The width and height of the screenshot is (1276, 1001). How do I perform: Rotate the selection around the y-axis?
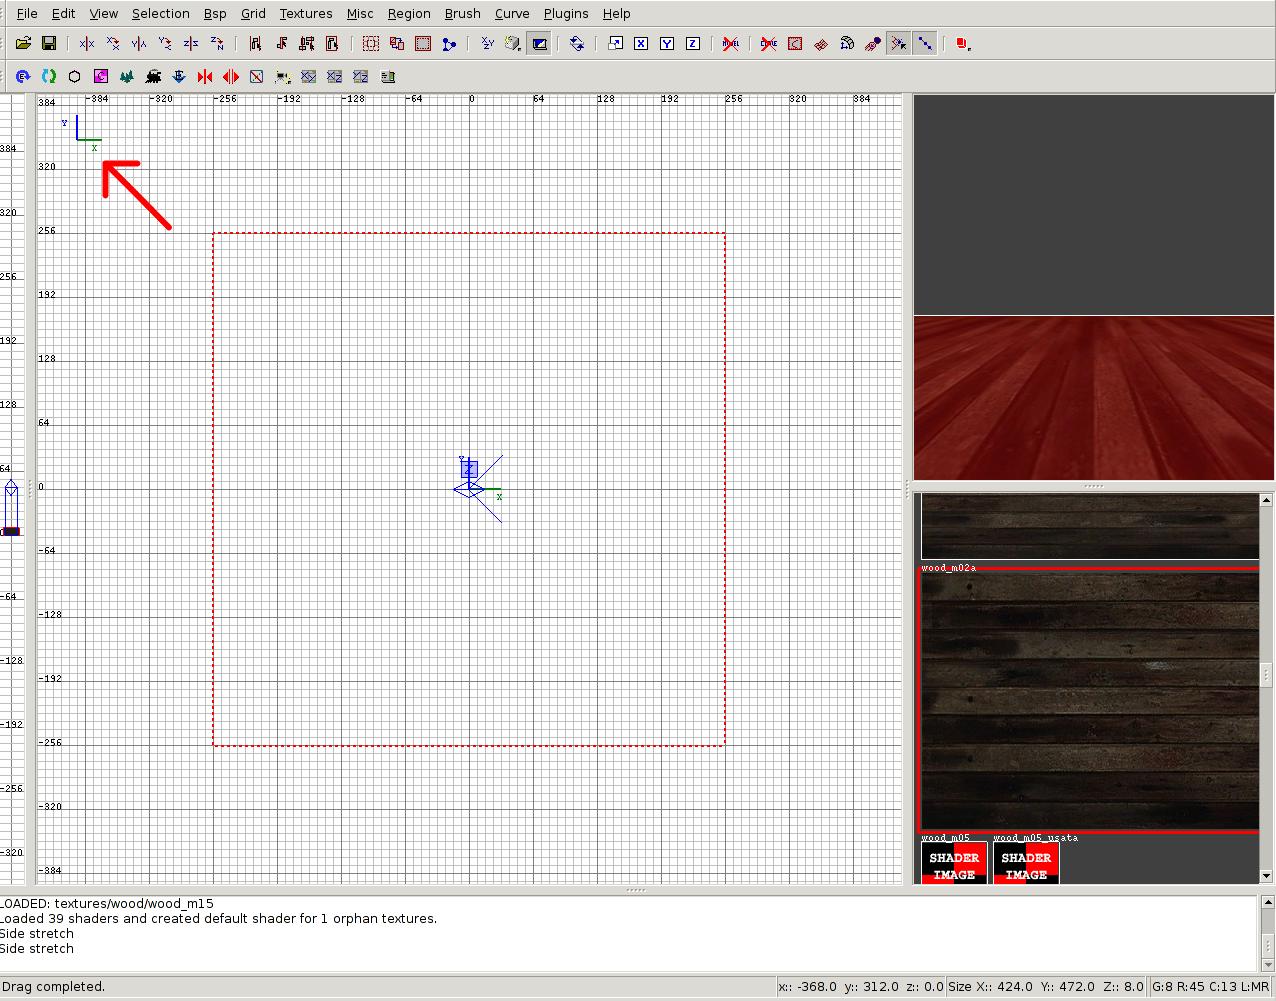point(165,44)
